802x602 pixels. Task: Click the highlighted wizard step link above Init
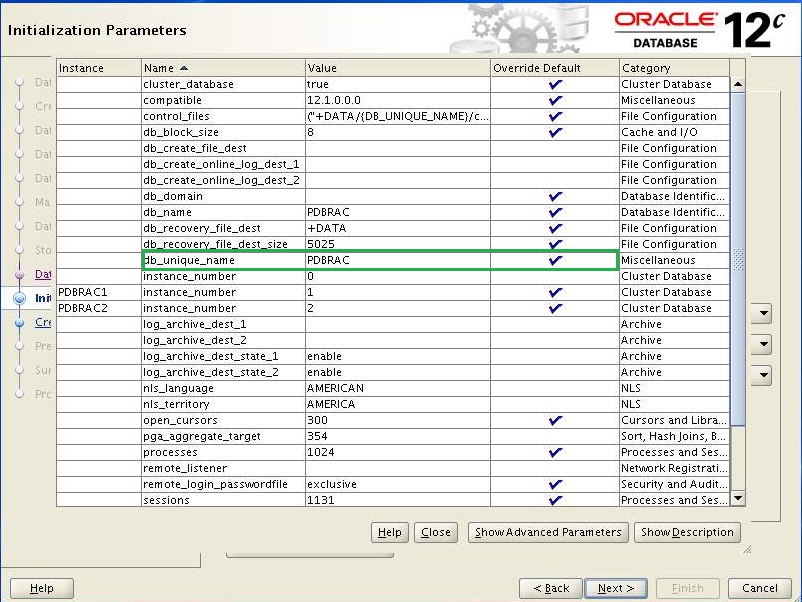(43, 274)
